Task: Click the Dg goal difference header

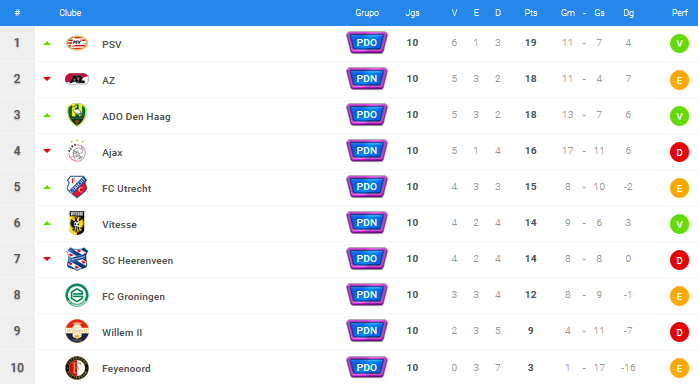Action: point(628,13)
